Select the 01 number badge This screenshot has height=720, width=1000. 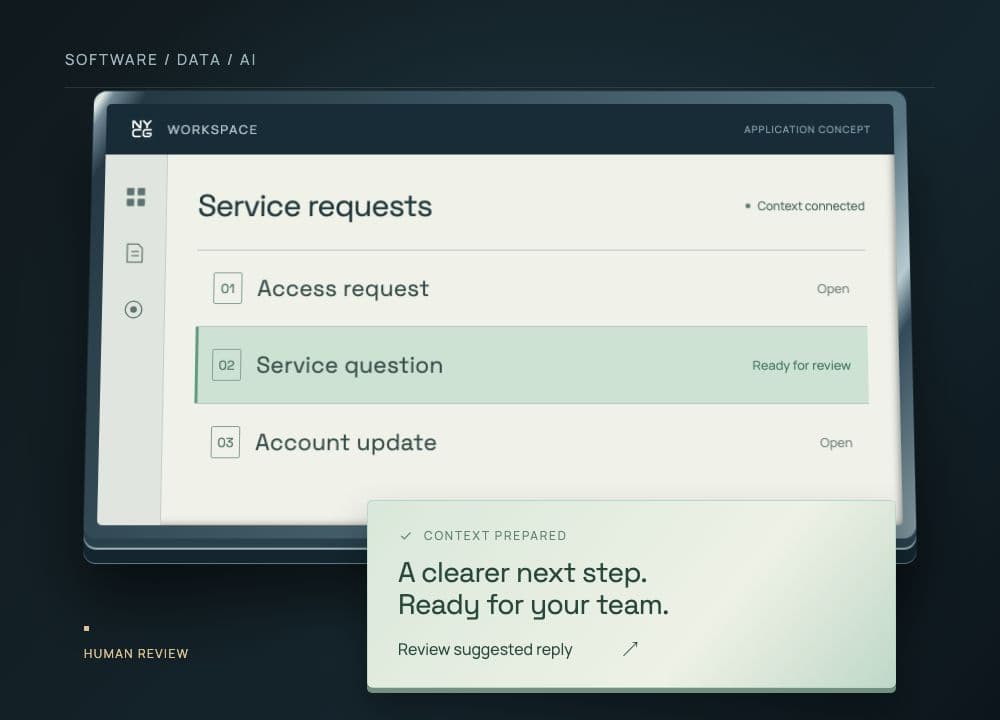228,288
